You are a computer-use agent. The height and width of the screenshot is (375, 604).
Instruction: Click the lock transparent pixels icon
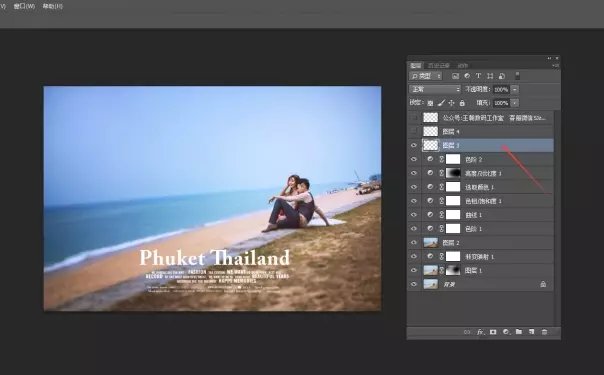(x=430, y=103)
